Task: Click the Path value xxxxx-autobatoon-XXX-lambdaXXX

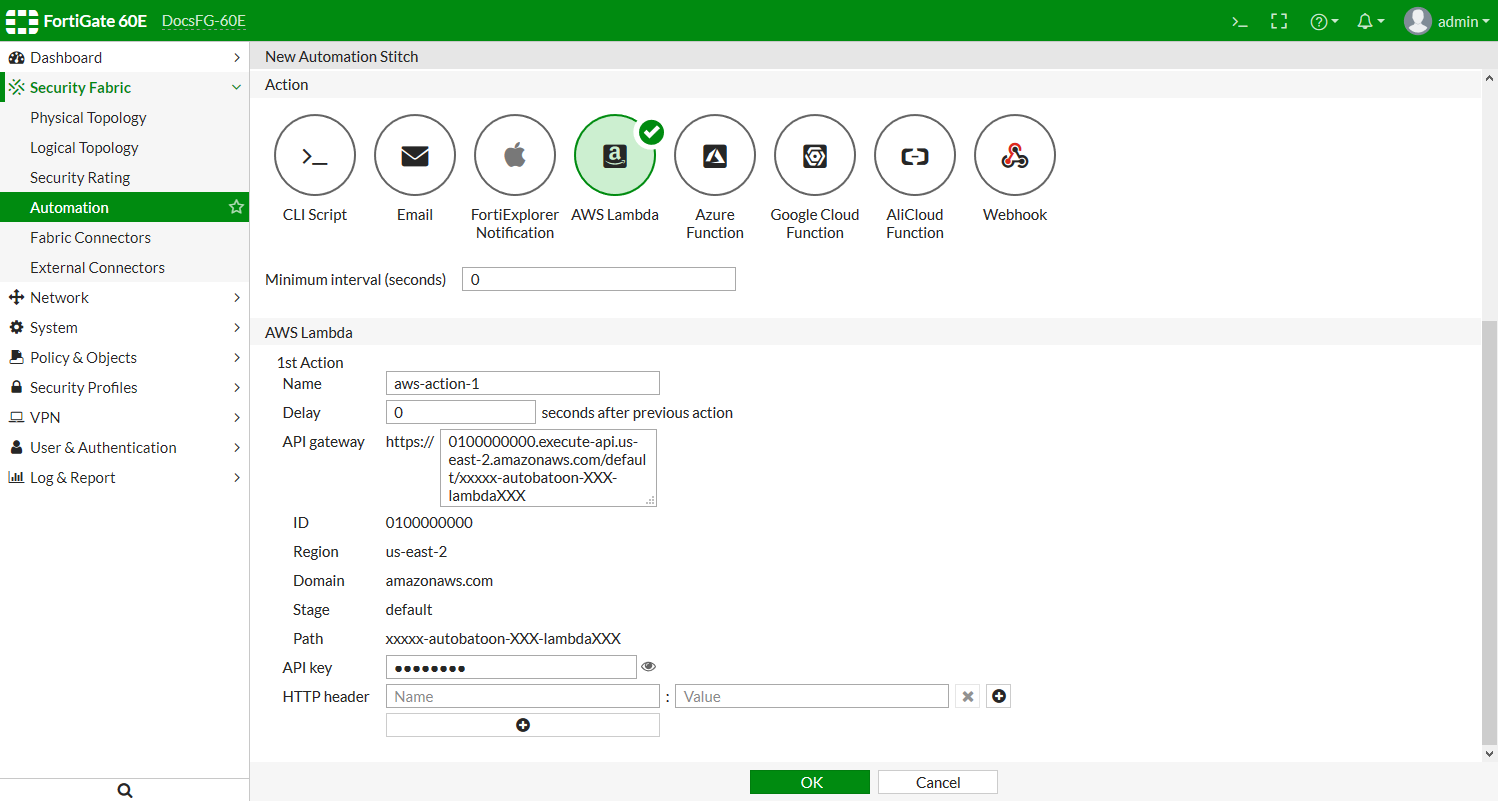Action: click(503, 639)
